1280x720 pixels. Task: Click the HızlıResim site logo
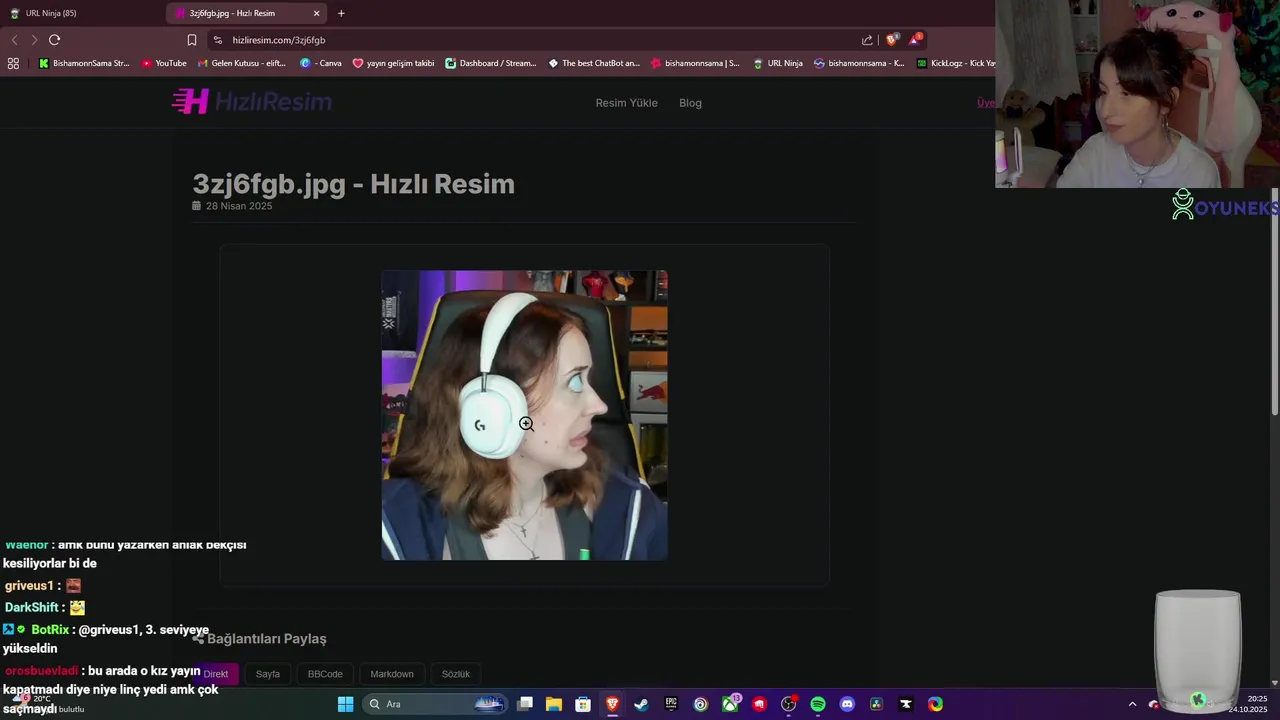(251, 101)
